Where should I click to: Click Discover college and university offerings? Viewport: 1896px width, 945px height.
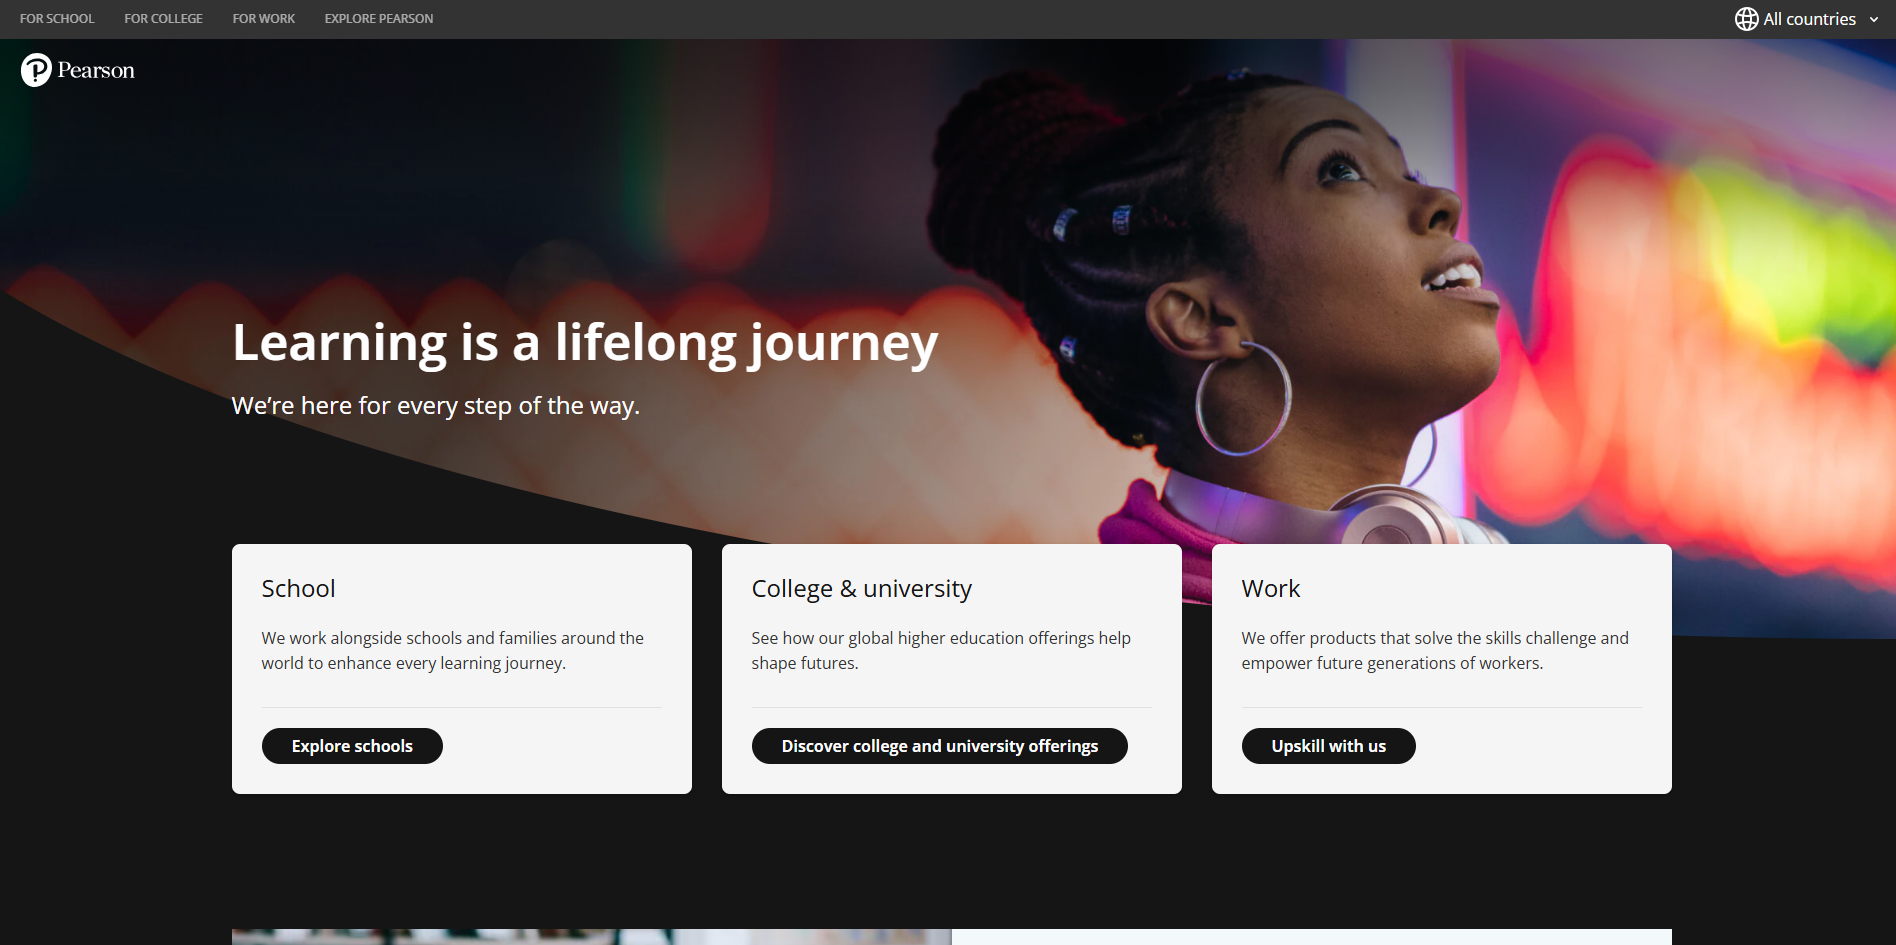(939, 746)
